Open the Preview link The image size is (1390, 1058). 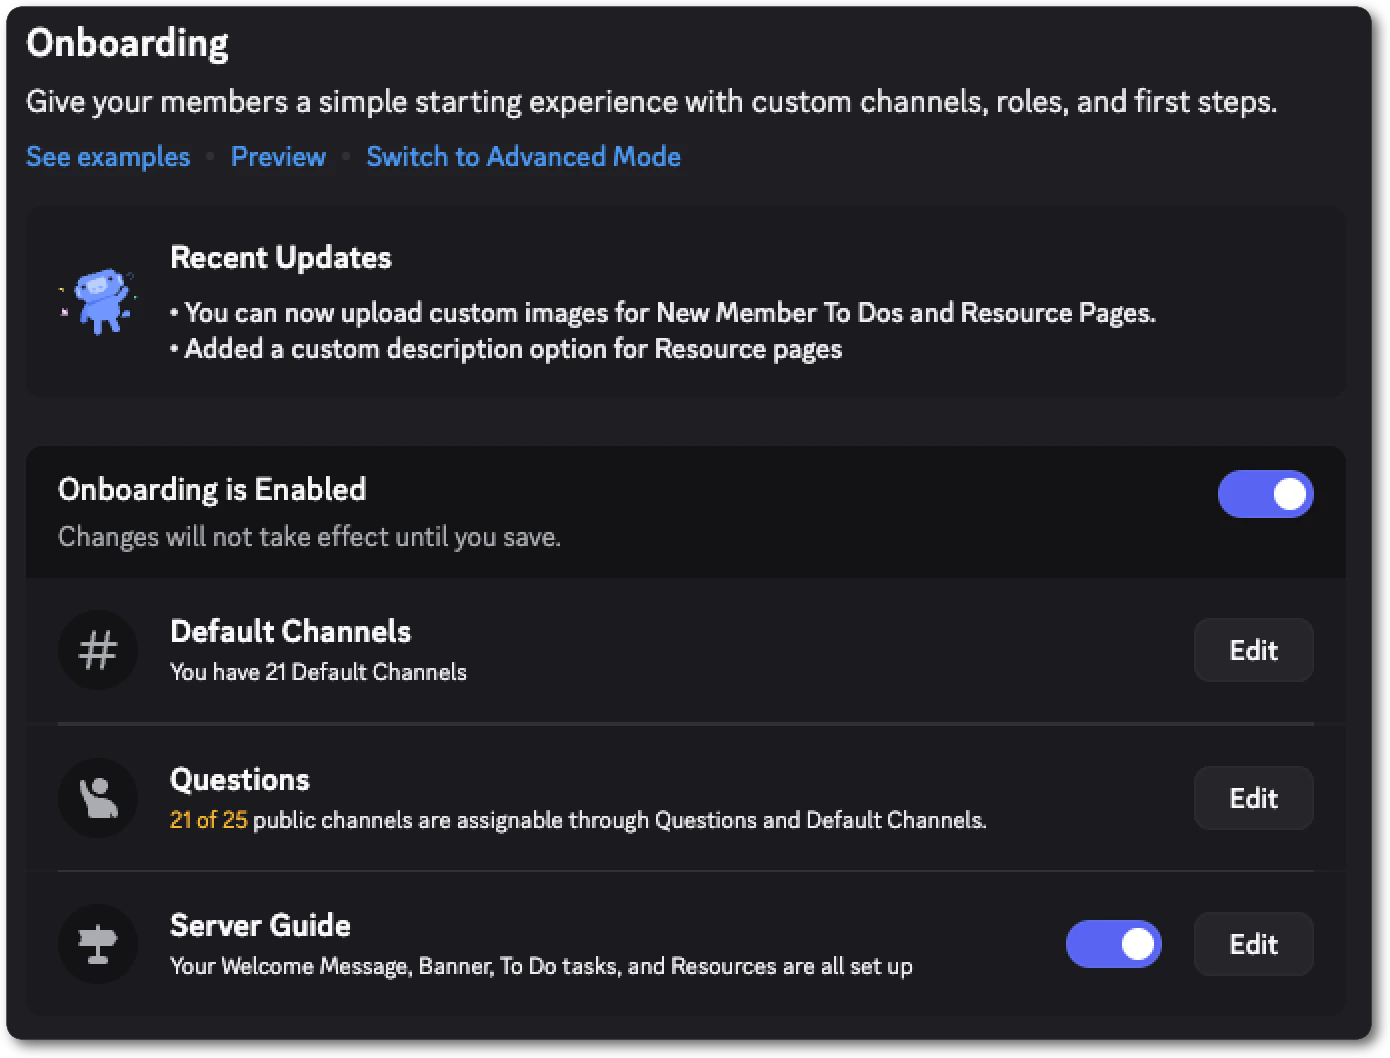(x=278, y=156)
